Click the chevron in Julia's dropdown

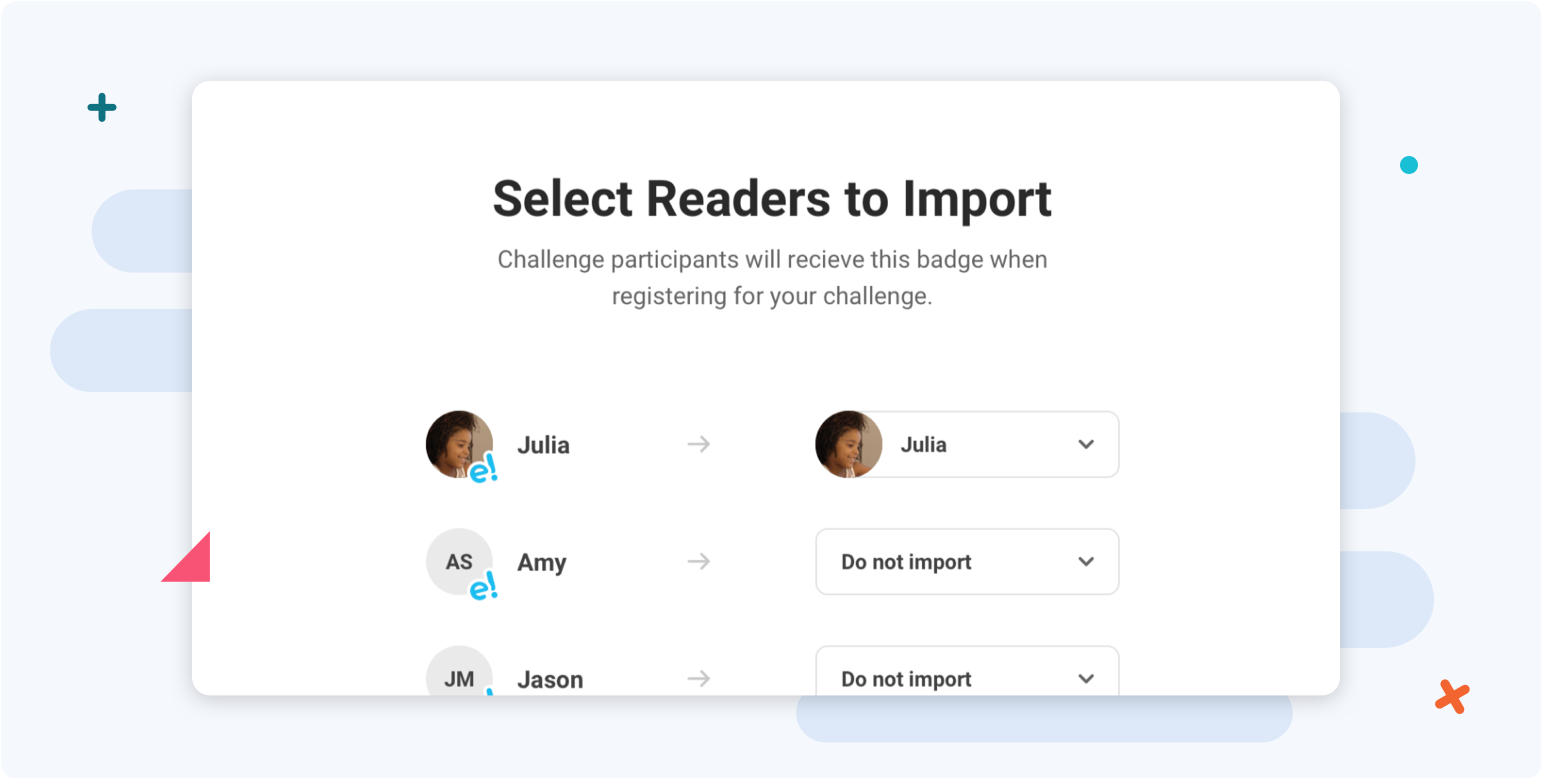tap(1086, 444)
